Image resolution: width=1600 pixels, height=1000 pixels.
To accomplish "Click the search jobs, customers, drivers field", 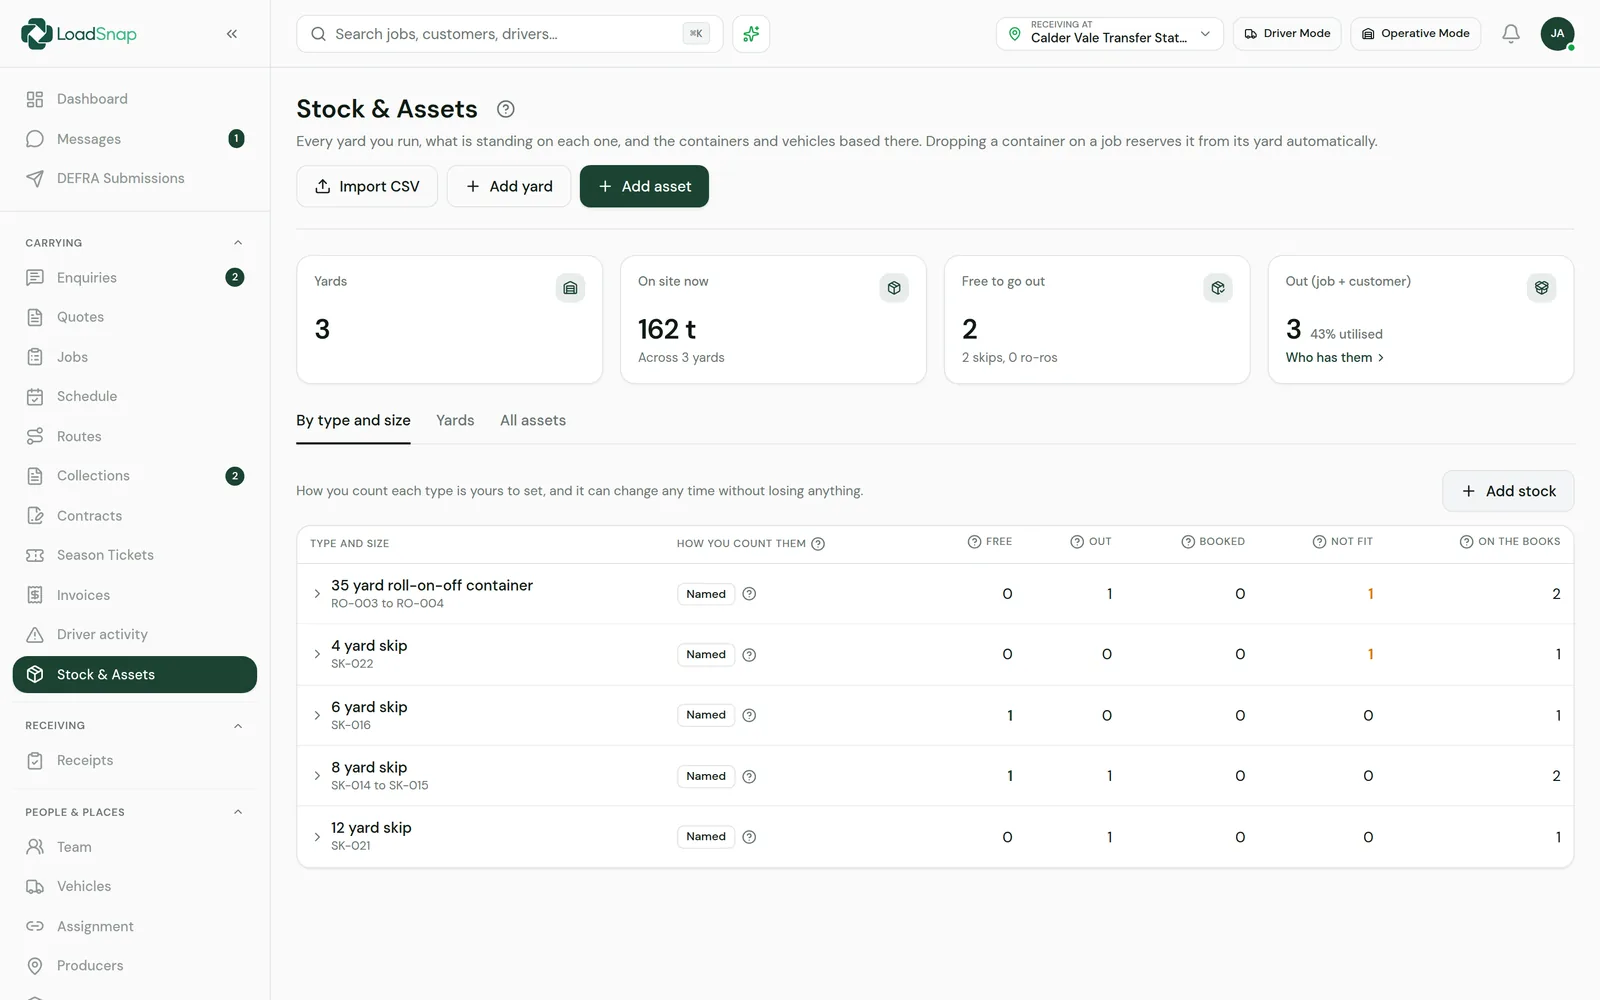I will (x=509, y=34).
